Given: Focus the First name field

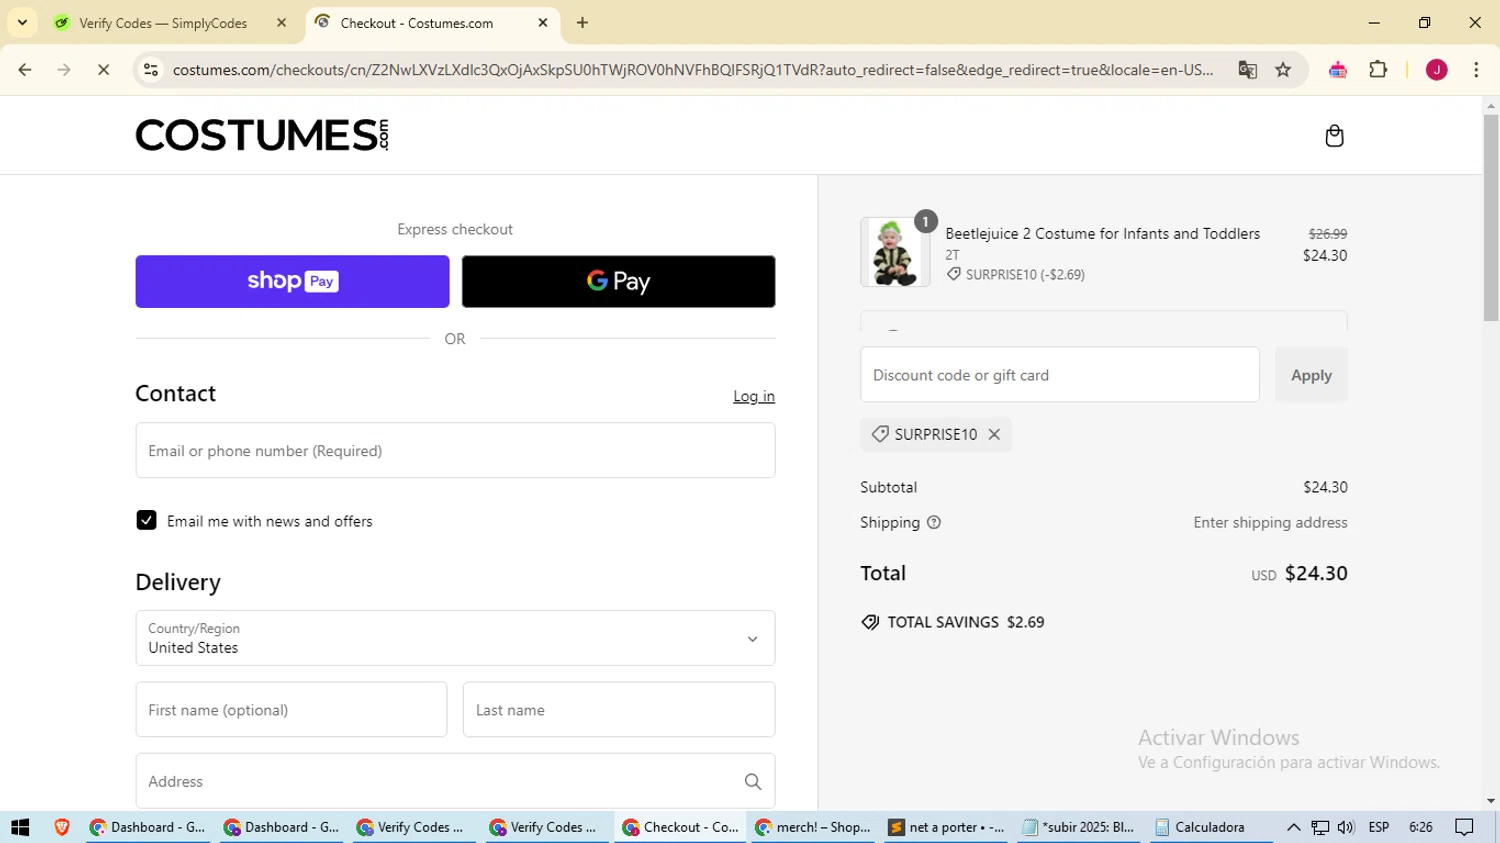Looking at the screenshot, I should pos(291,710).
